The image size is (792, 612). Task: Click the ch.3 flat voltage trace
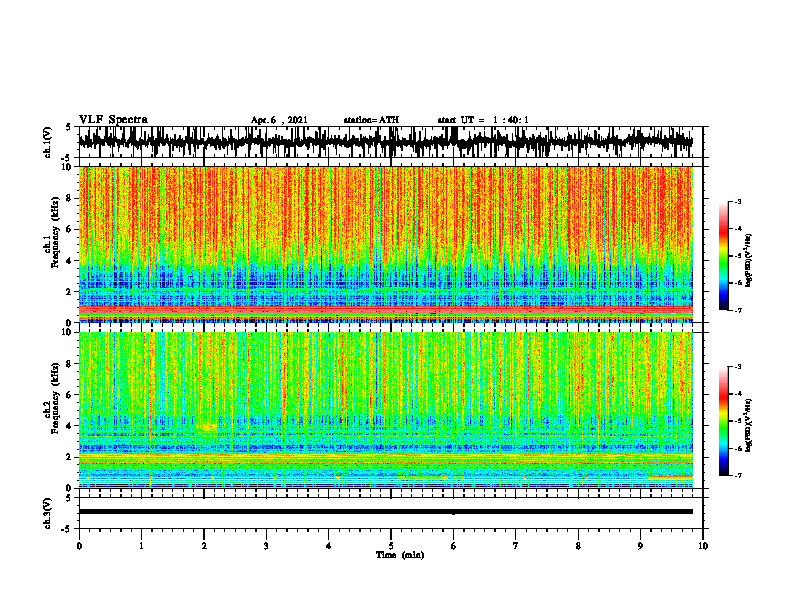click(385, 512)
